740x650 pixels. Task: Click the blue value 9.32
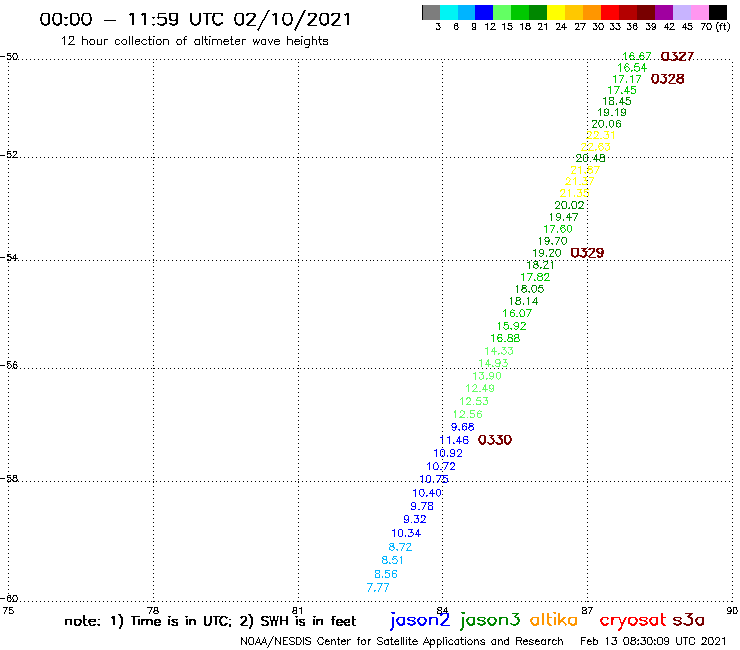click(415, 519)
